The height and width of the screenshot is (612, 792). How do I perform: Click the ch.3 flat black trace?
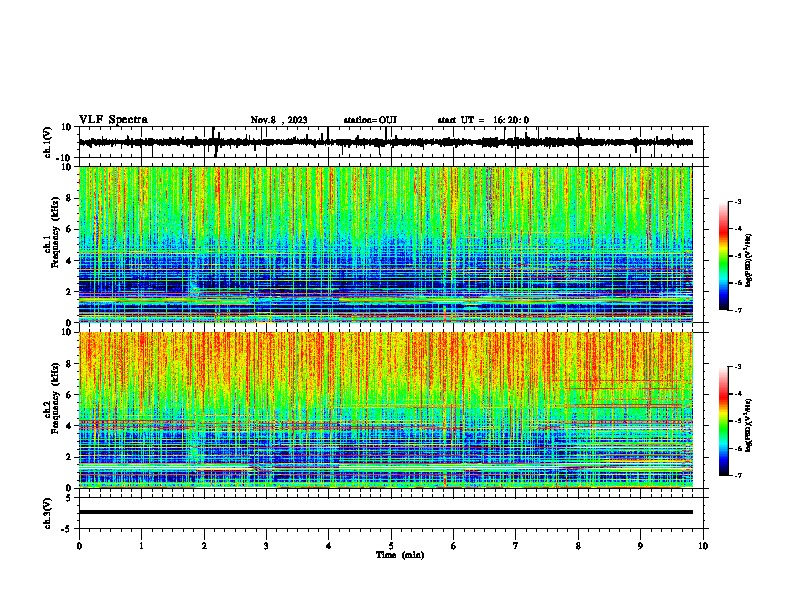[386, 512]
